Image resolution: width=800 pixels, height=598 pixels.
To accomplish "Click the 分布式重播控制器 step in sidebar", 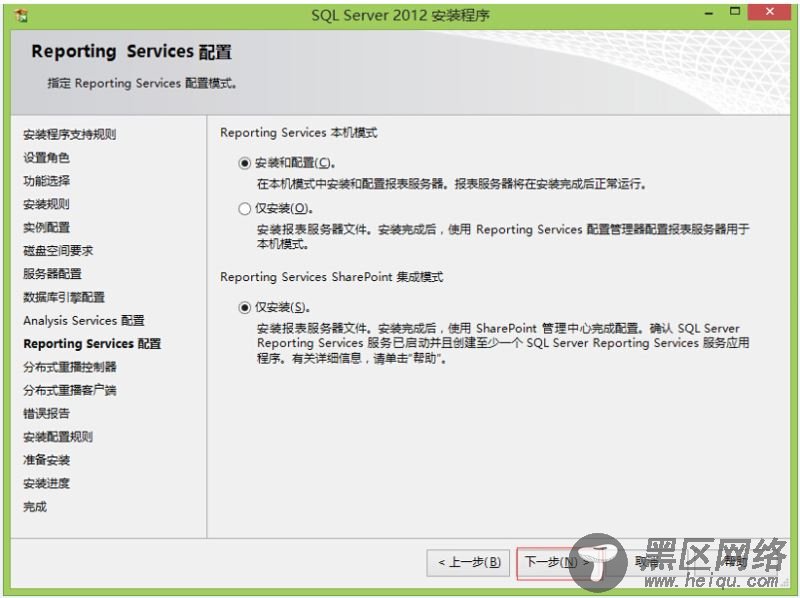I will pos(69,367).
